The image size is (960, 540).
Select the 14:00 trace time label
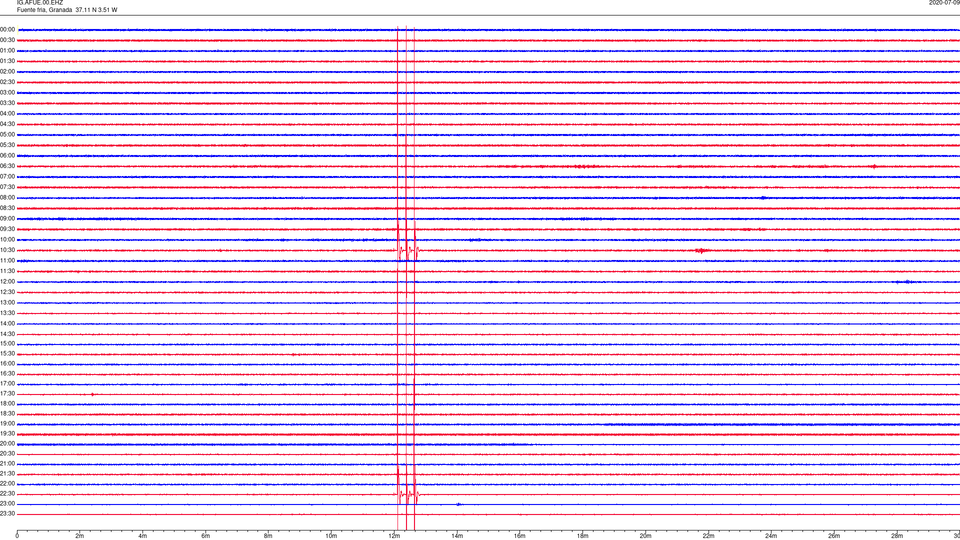pos(7,323)
